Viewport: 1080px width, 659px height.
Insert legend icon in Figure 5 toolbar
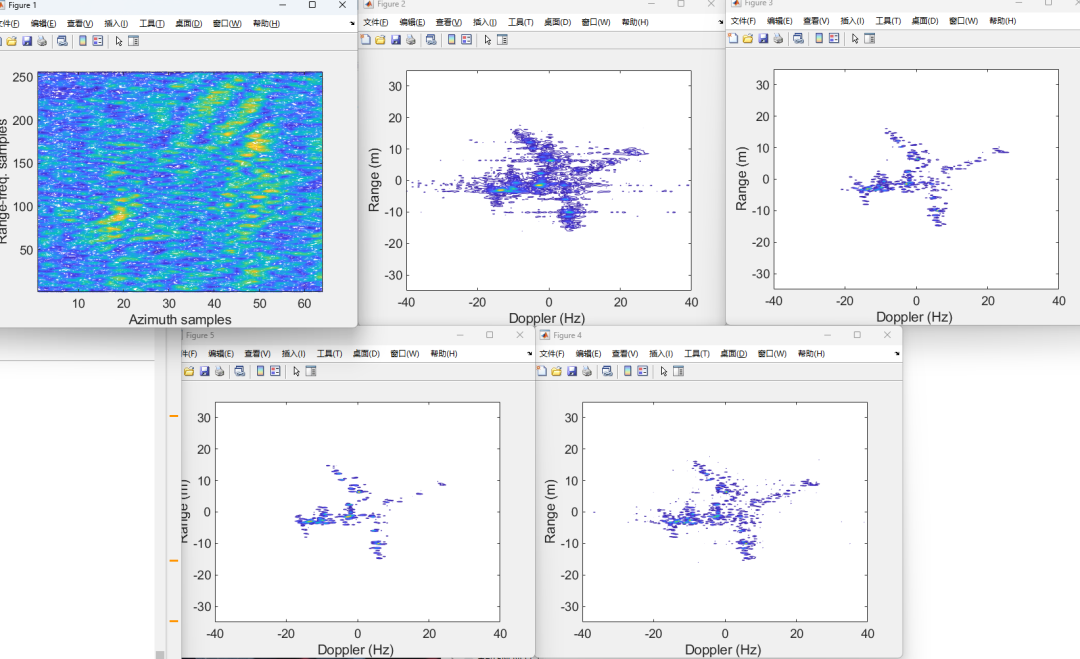tap(276, 371)
